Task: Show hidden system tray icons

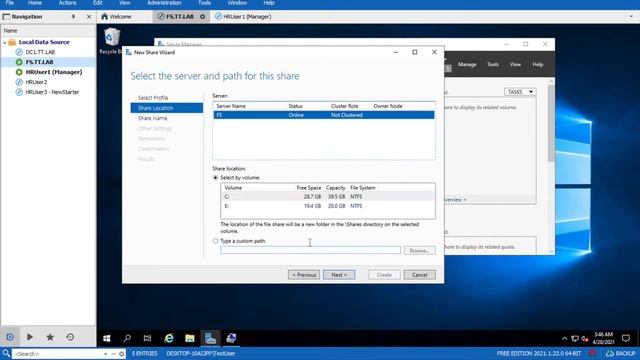Action: (x=564, y=338)
